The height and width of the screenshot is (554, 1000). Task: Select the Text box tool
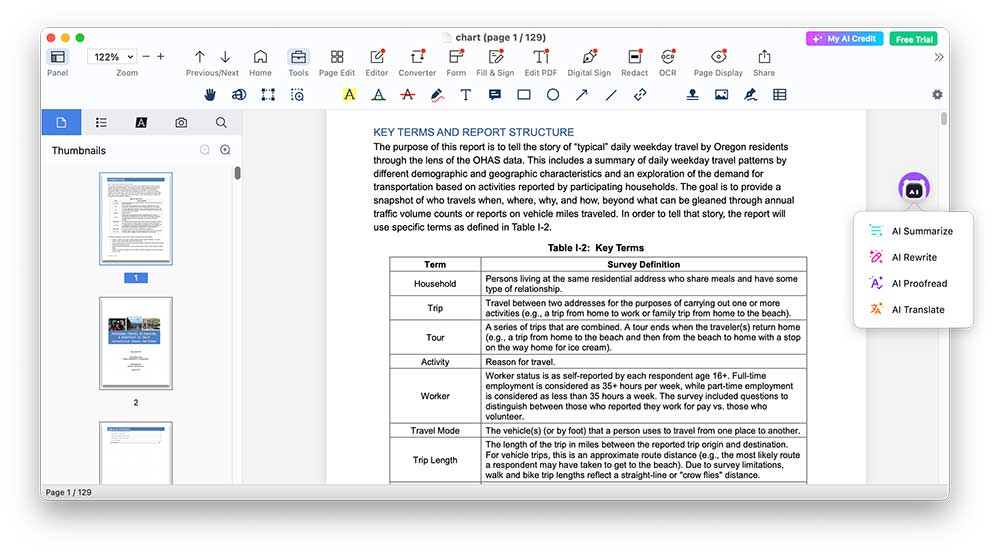coord(466,95)
